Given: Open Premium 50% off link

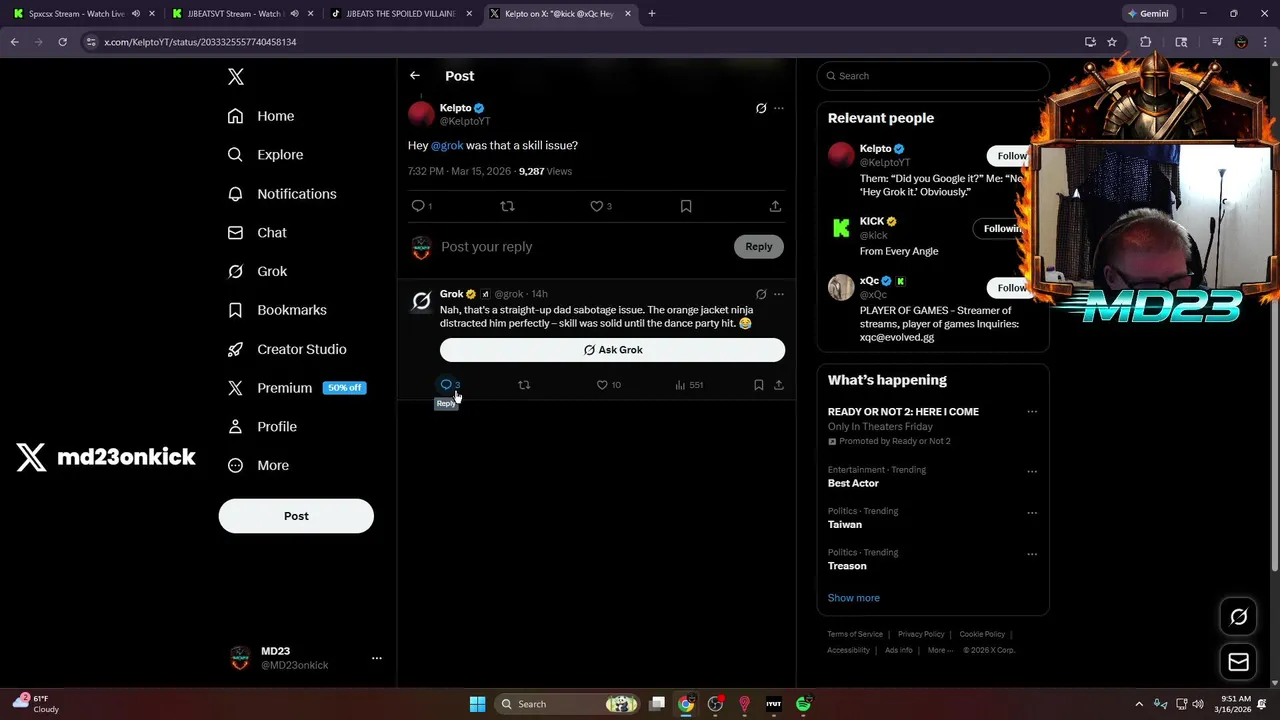Looking at the screenshot, I should pyautogui.click(x=297, y=388).
